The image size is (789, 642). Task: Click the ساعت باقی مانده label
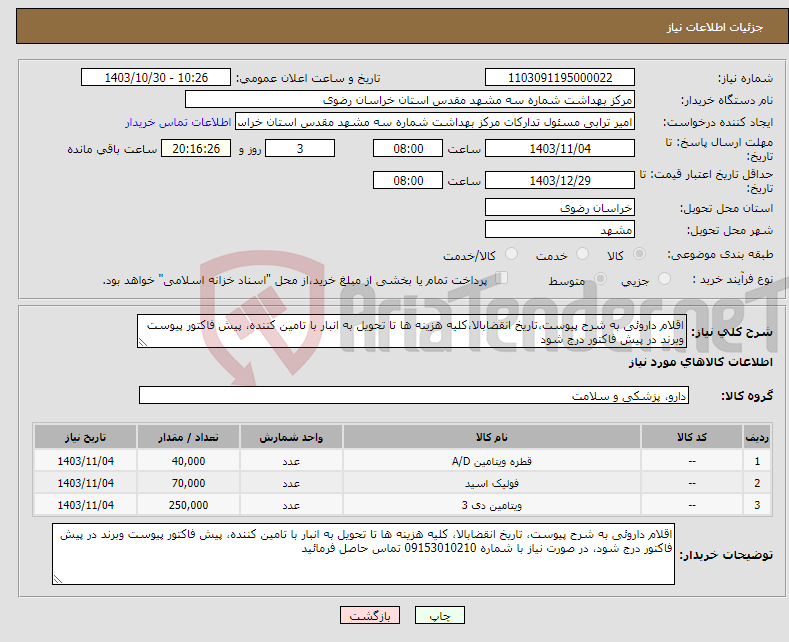pos(112,149)
